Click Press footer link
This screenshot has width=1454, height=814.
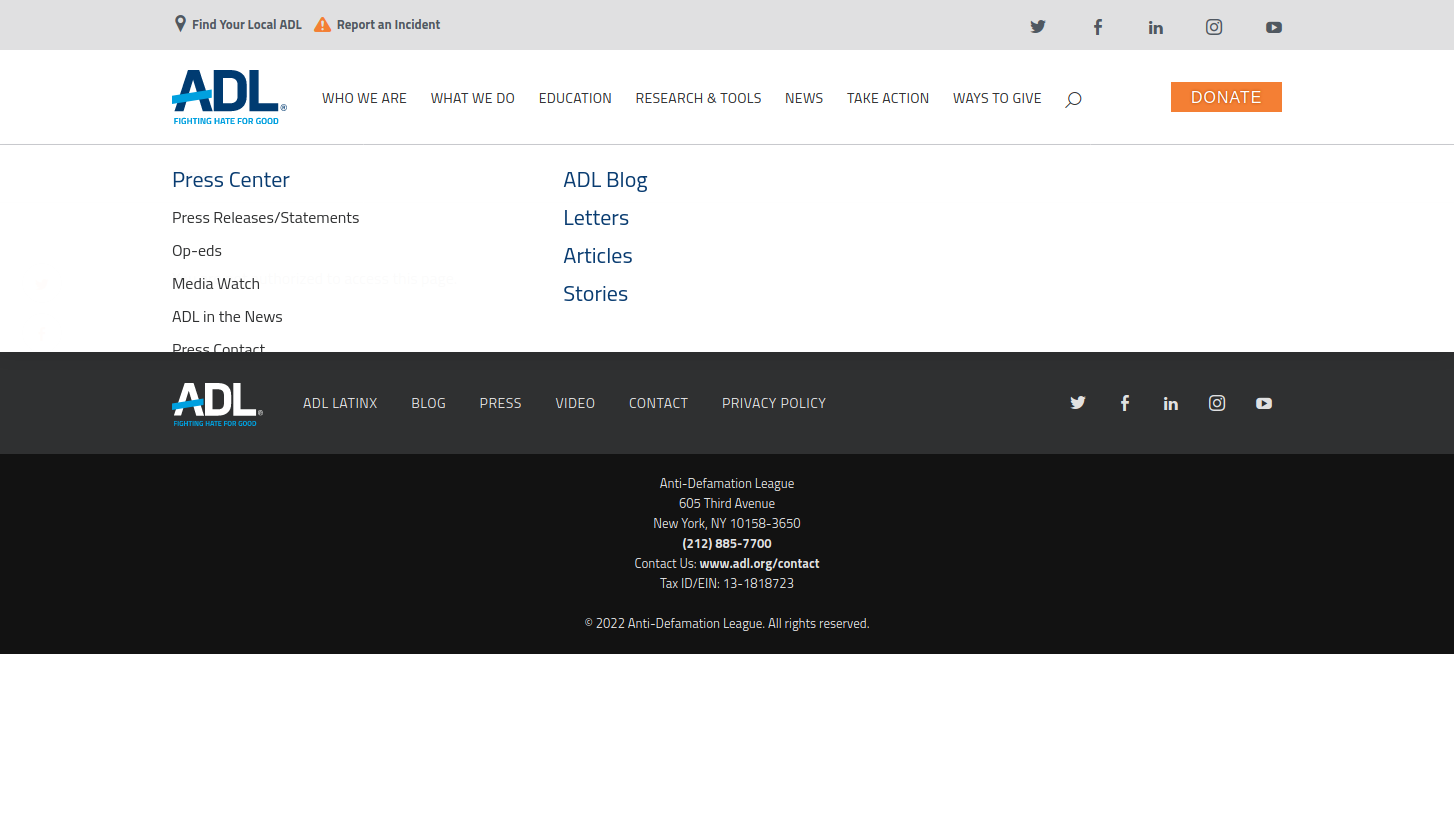(500, 403)
